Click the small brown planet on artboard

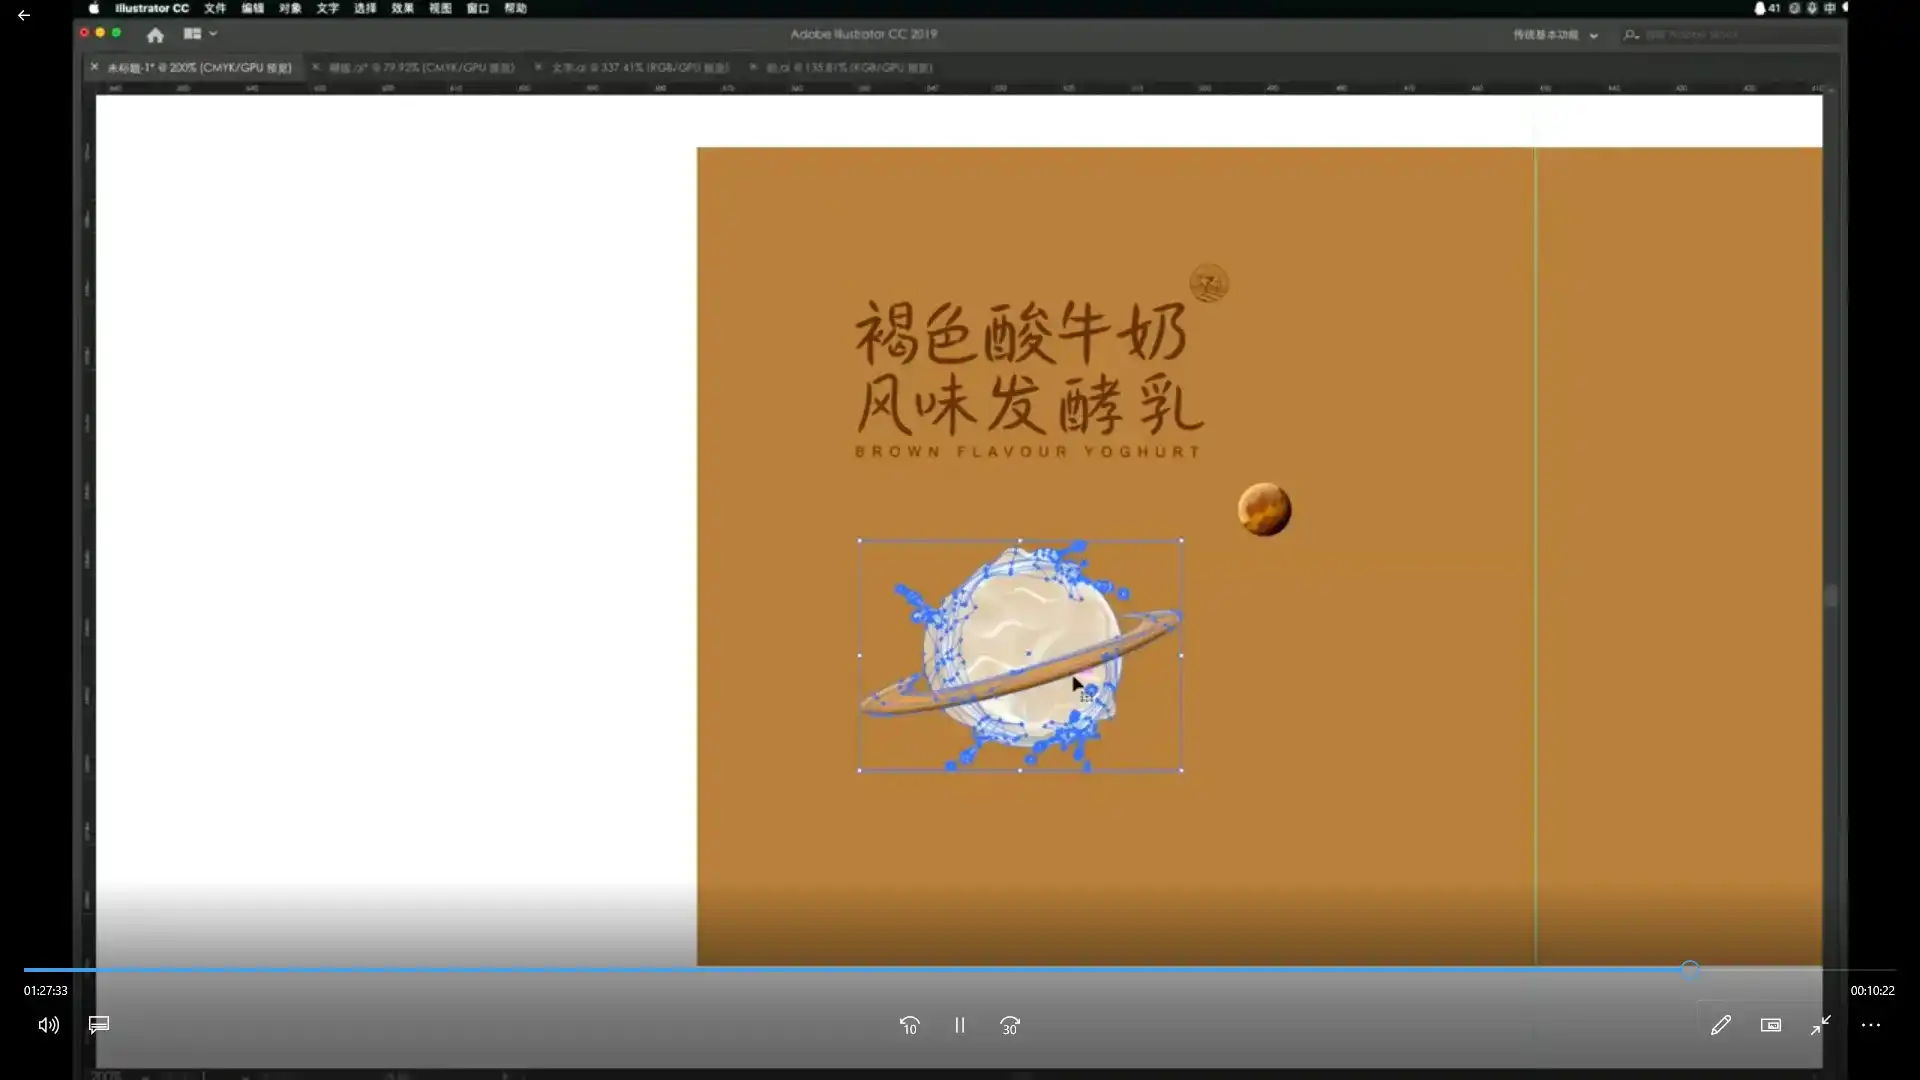click(x=1264, y=510)
